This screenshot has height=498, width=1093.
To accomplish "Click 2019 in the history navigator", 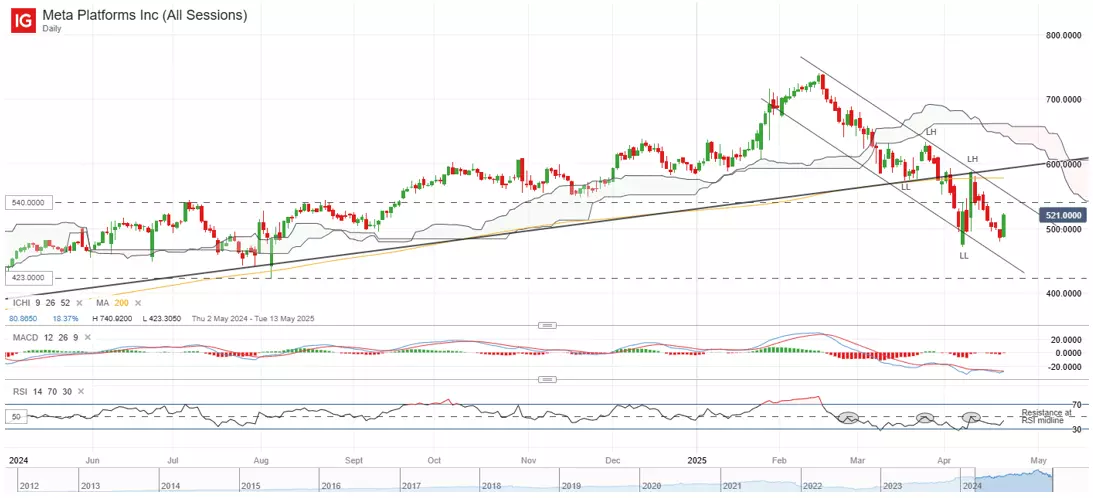I will [572, 485].
